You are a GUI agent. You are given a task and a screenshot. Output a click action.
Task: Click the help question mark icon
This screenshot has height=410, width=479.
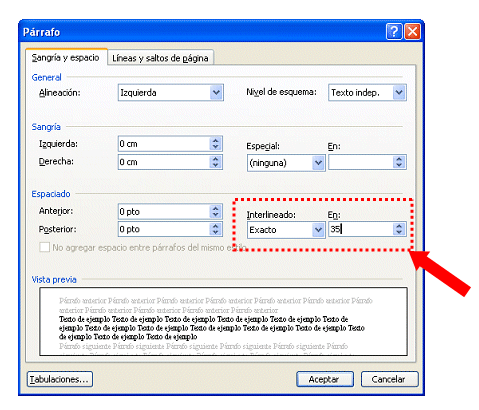(x=394, y=32)
